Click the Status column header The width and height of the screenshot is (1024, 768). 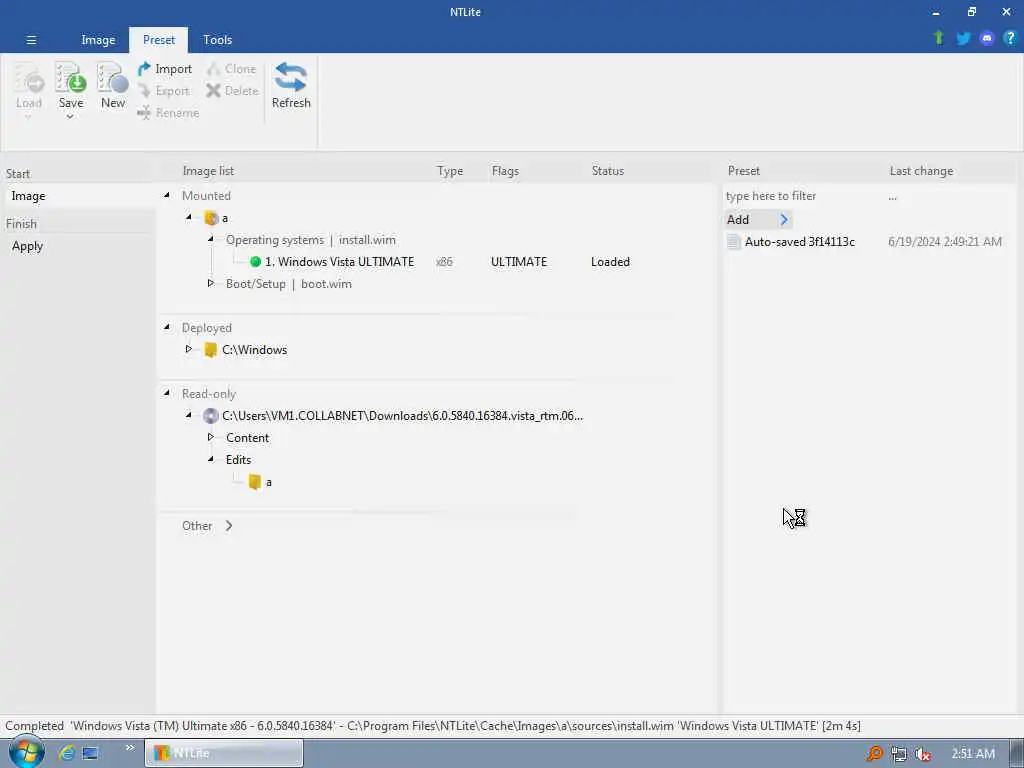tap(607, 171)
